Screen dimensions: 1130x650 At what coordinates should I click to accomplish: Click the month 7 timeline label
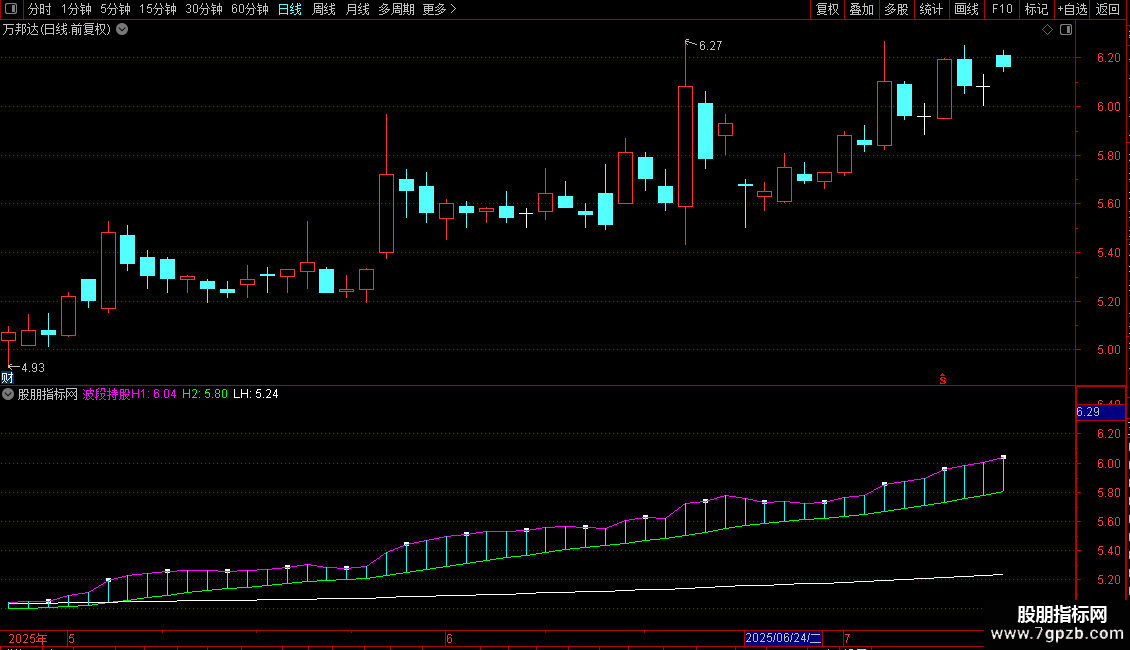tap(848, 638)
